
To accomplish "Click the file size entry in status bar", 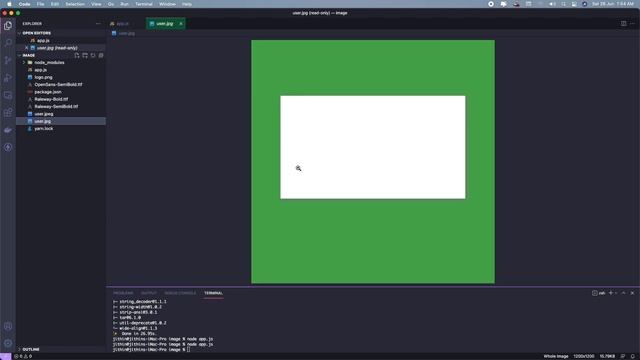I will click(x=607, y=356).
